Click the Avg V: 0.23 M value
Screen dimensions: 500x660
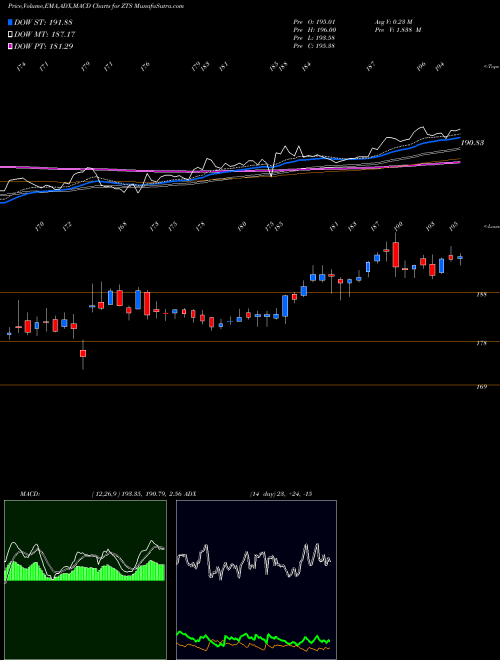(x=394, y=22)
